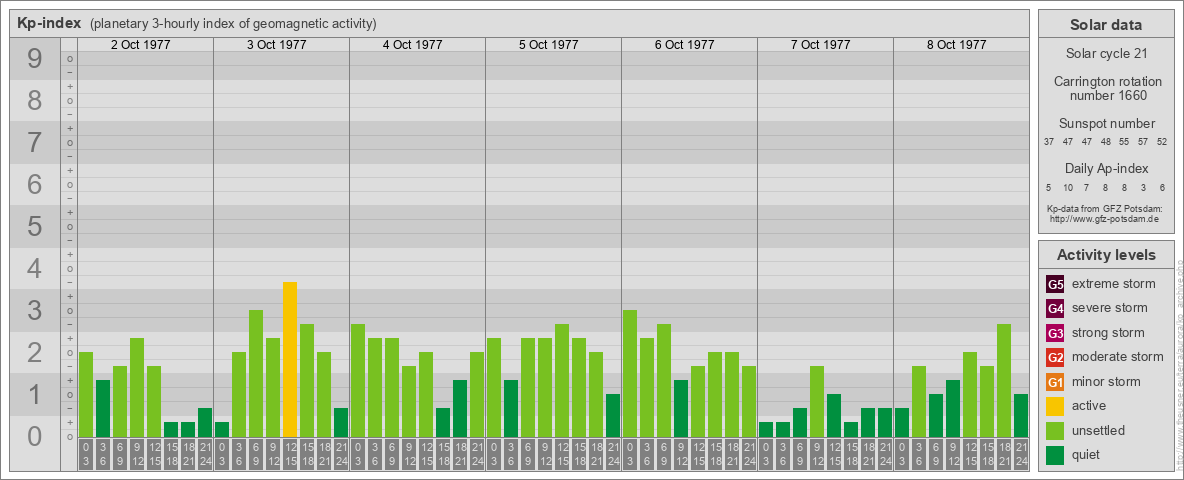The width and height of the screenshot is (1184, 480).
Task: Click the Carrington rotation number 1660 text
Action: pyautogui.click(x=1108, y=88)
